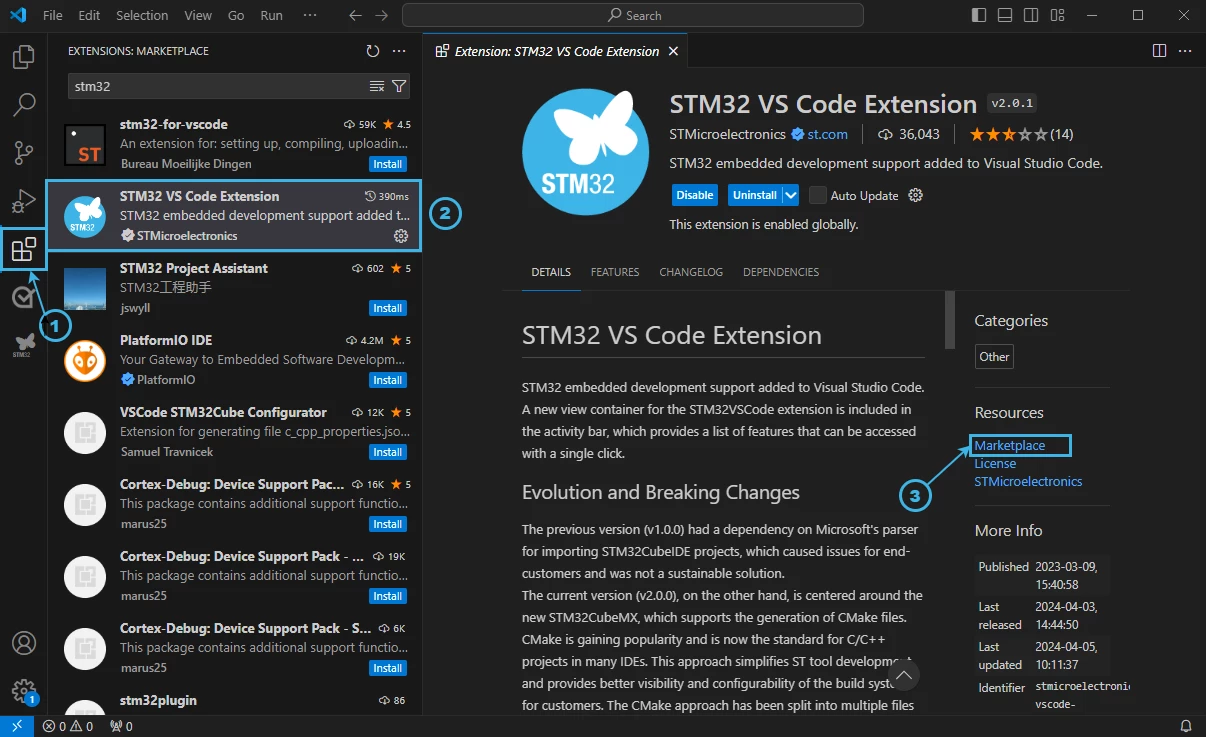Viewport: 1207px width, 737px height.
Task: Open the st.com publisher link
Action: [x=828, y=134]
